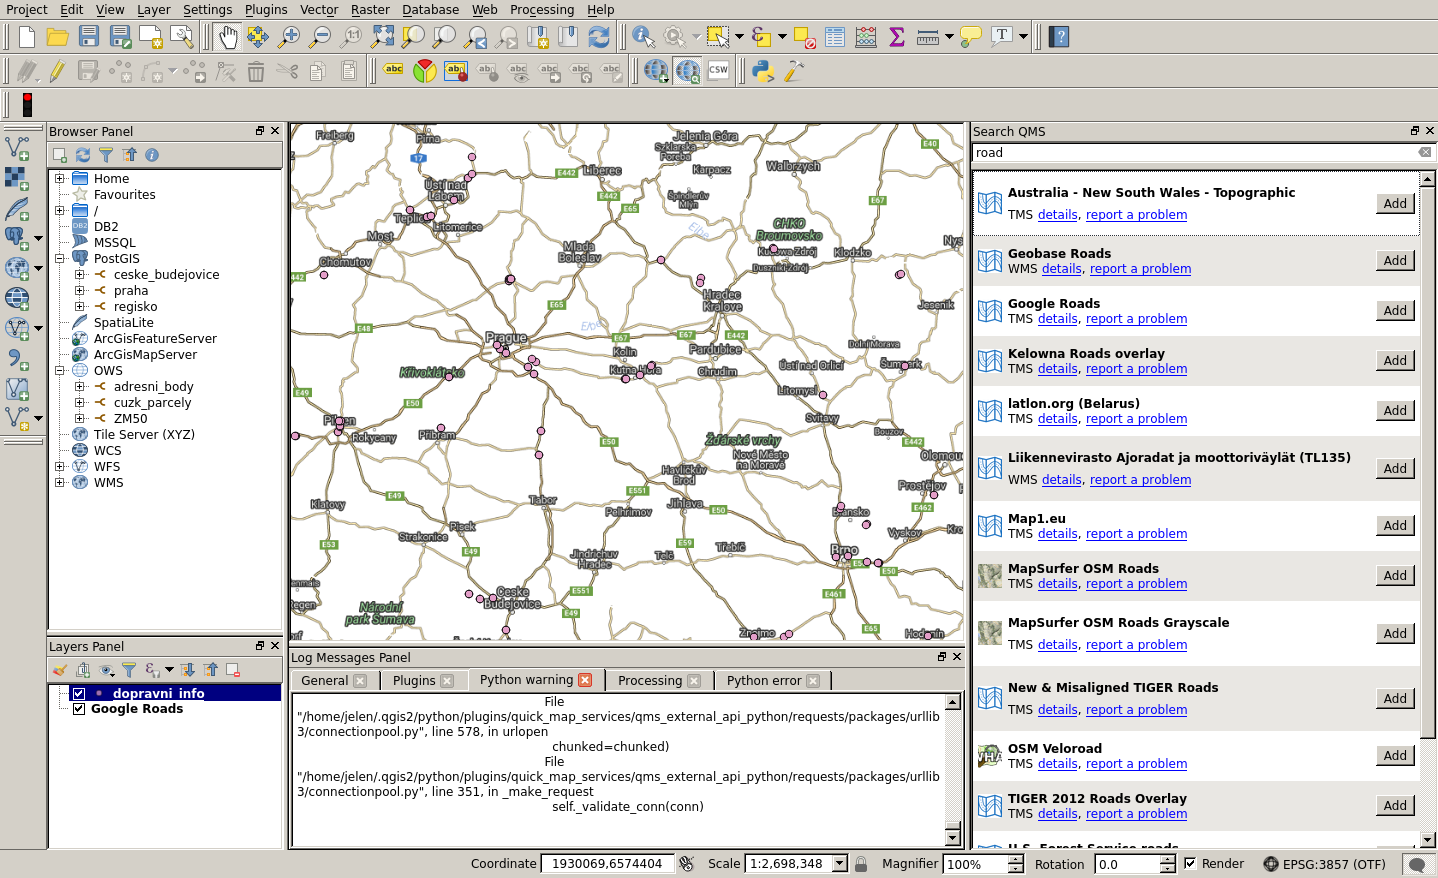Click Add Raster Layer checkerboard icon
This screenshot has width=1438, height=878.
(x=17, y=178)
